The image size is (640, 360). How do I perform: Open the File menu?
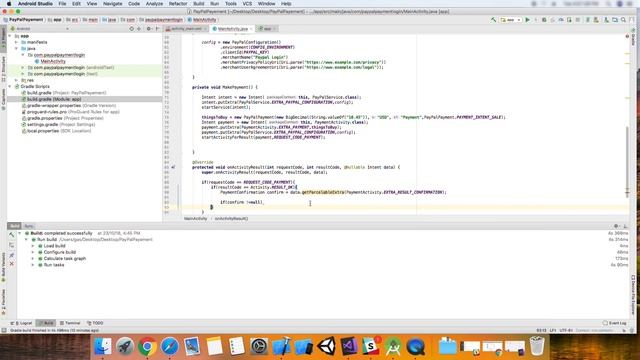pos(62,4)
